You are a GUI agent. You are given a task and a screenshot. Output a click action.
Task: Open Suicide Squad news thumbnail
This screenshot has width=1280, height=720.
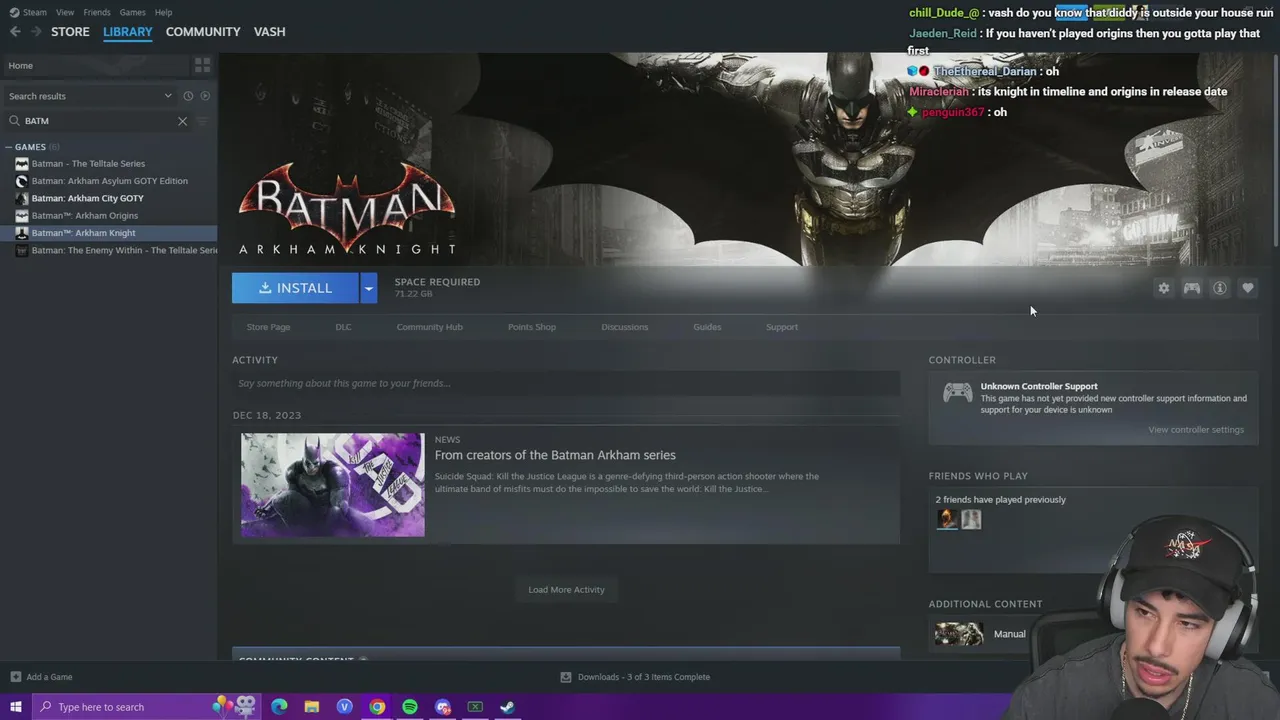click(332, 485)
